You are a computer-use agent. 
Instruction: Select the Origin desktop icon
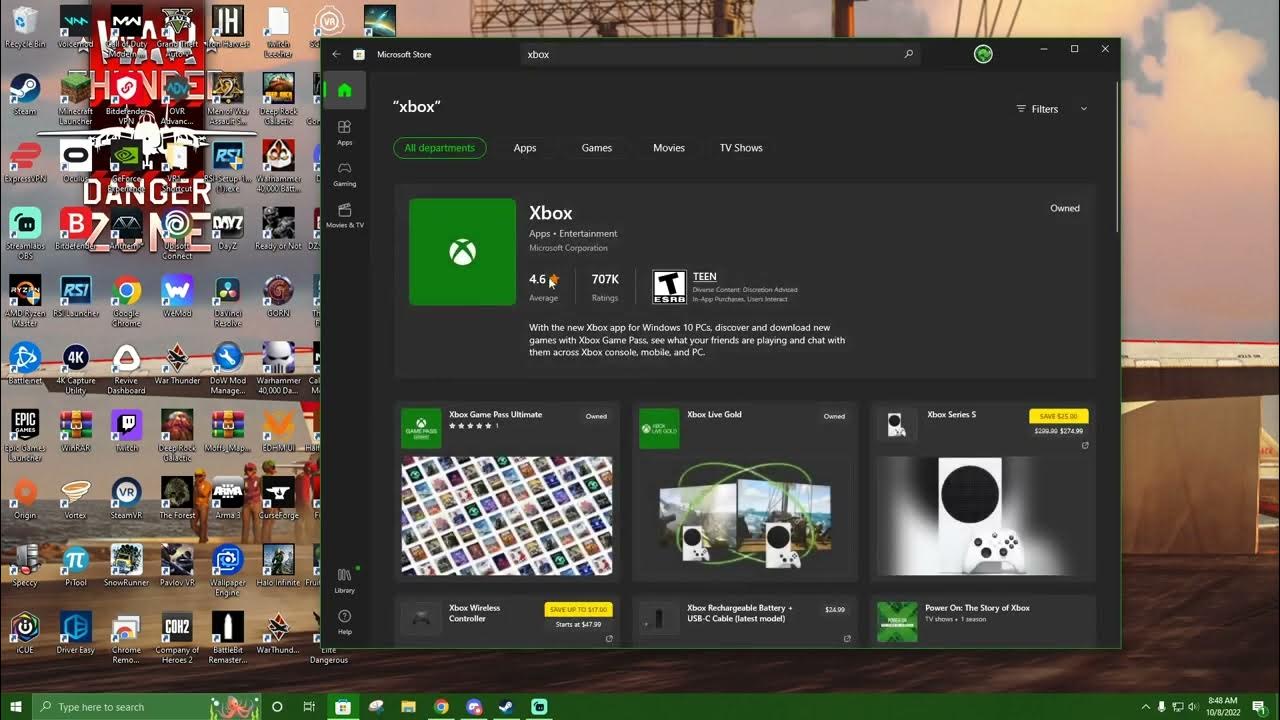pos(25,499)
